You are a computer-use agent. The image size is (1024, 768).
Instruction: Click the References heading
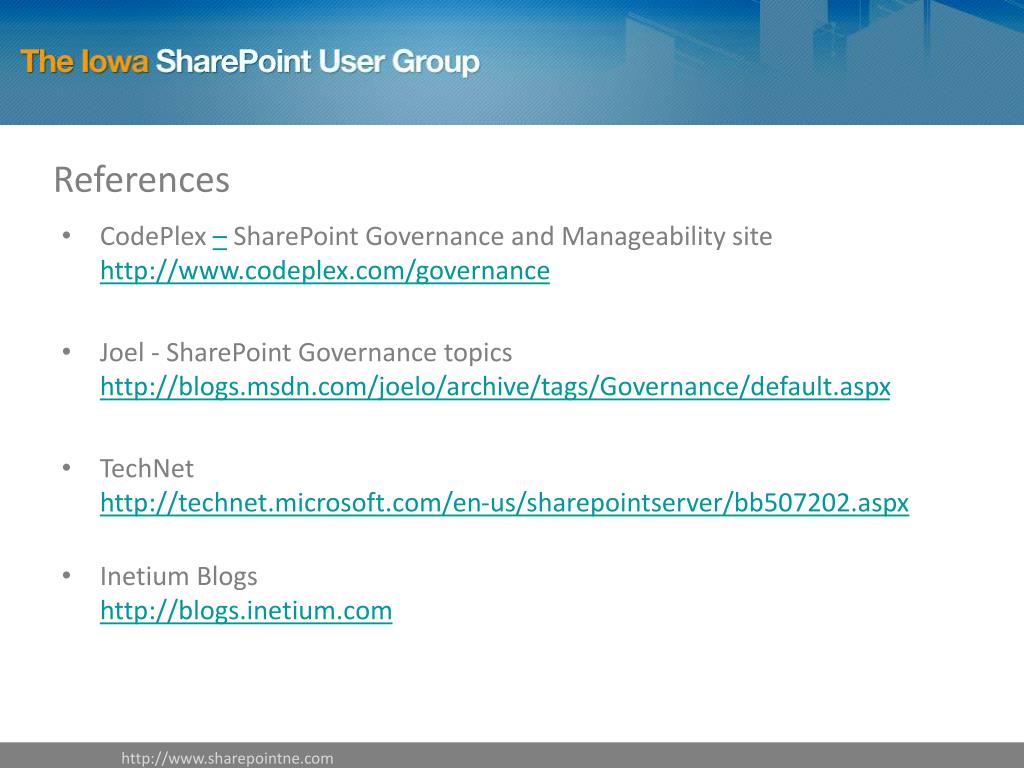pos(142,180)
